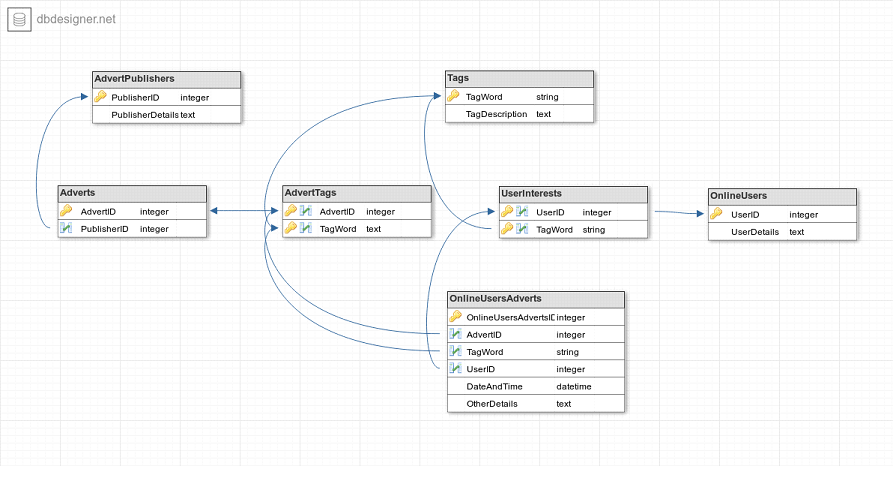893x480 pixels.
Task: Click the primary key icon beside PublisherID in AdvertPublishers
Action: pos(100,97)
